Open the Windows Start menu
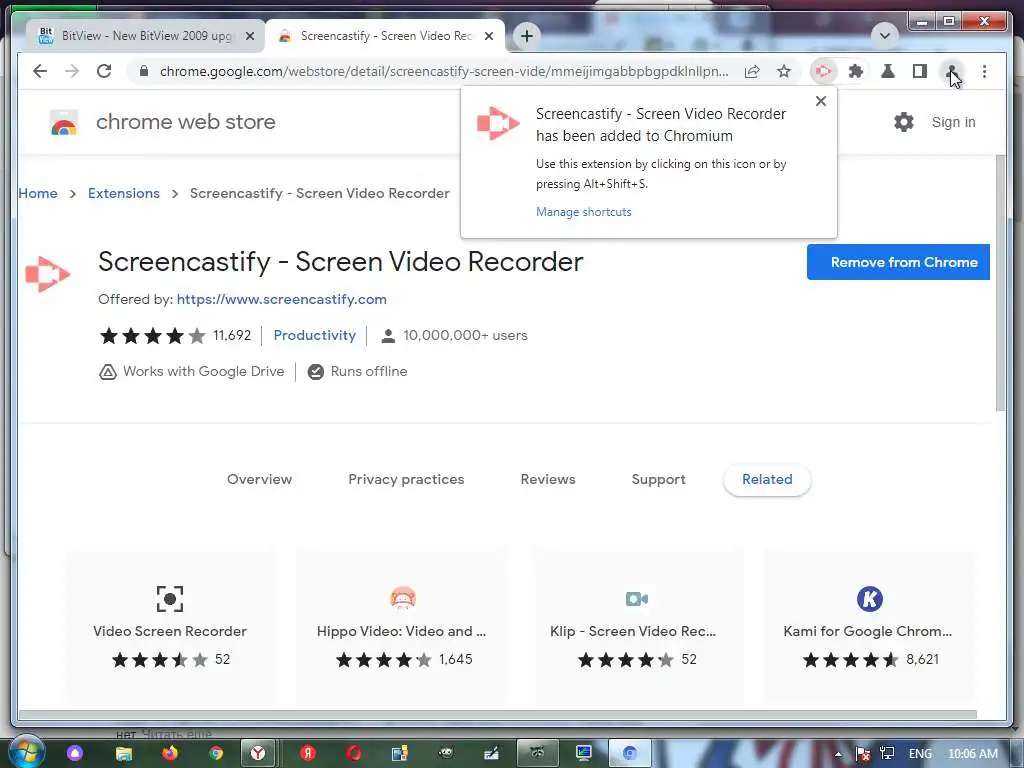1024x768 pixels. (x=25, y=752)
